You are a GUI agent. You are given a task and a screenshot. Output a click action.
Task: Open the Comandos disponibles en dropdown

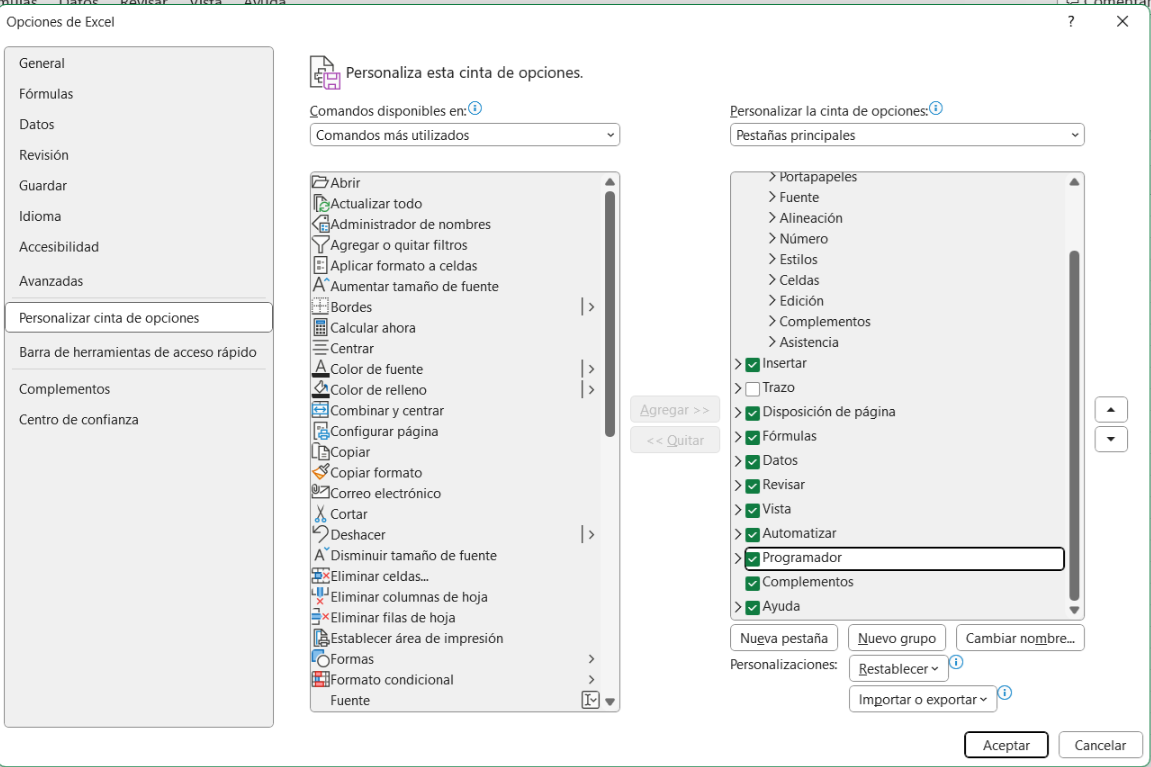coord(465,135)
